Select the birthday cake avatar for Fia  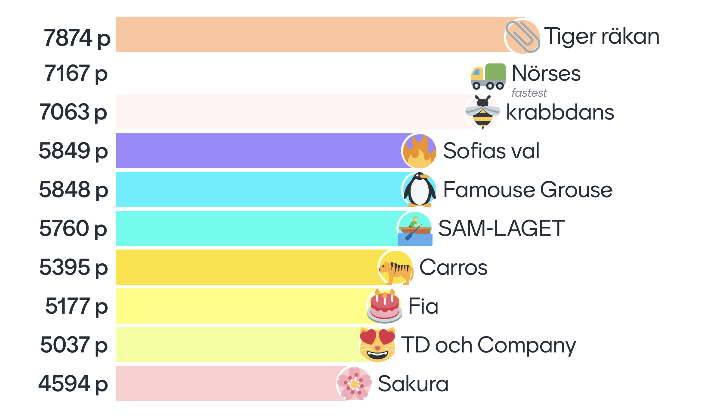(385, 306)
